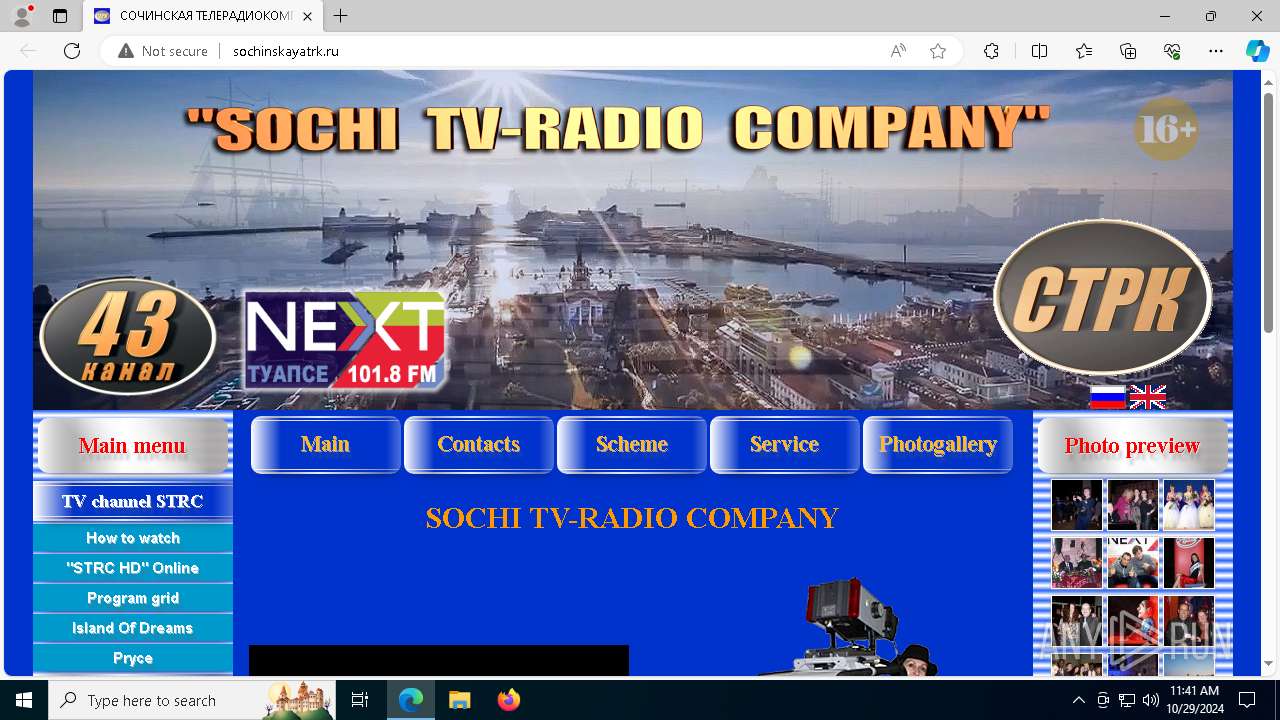This screenshot has height=720, width=1280.
Task: Toggle Split screen view
Action: click(1039, 51)
